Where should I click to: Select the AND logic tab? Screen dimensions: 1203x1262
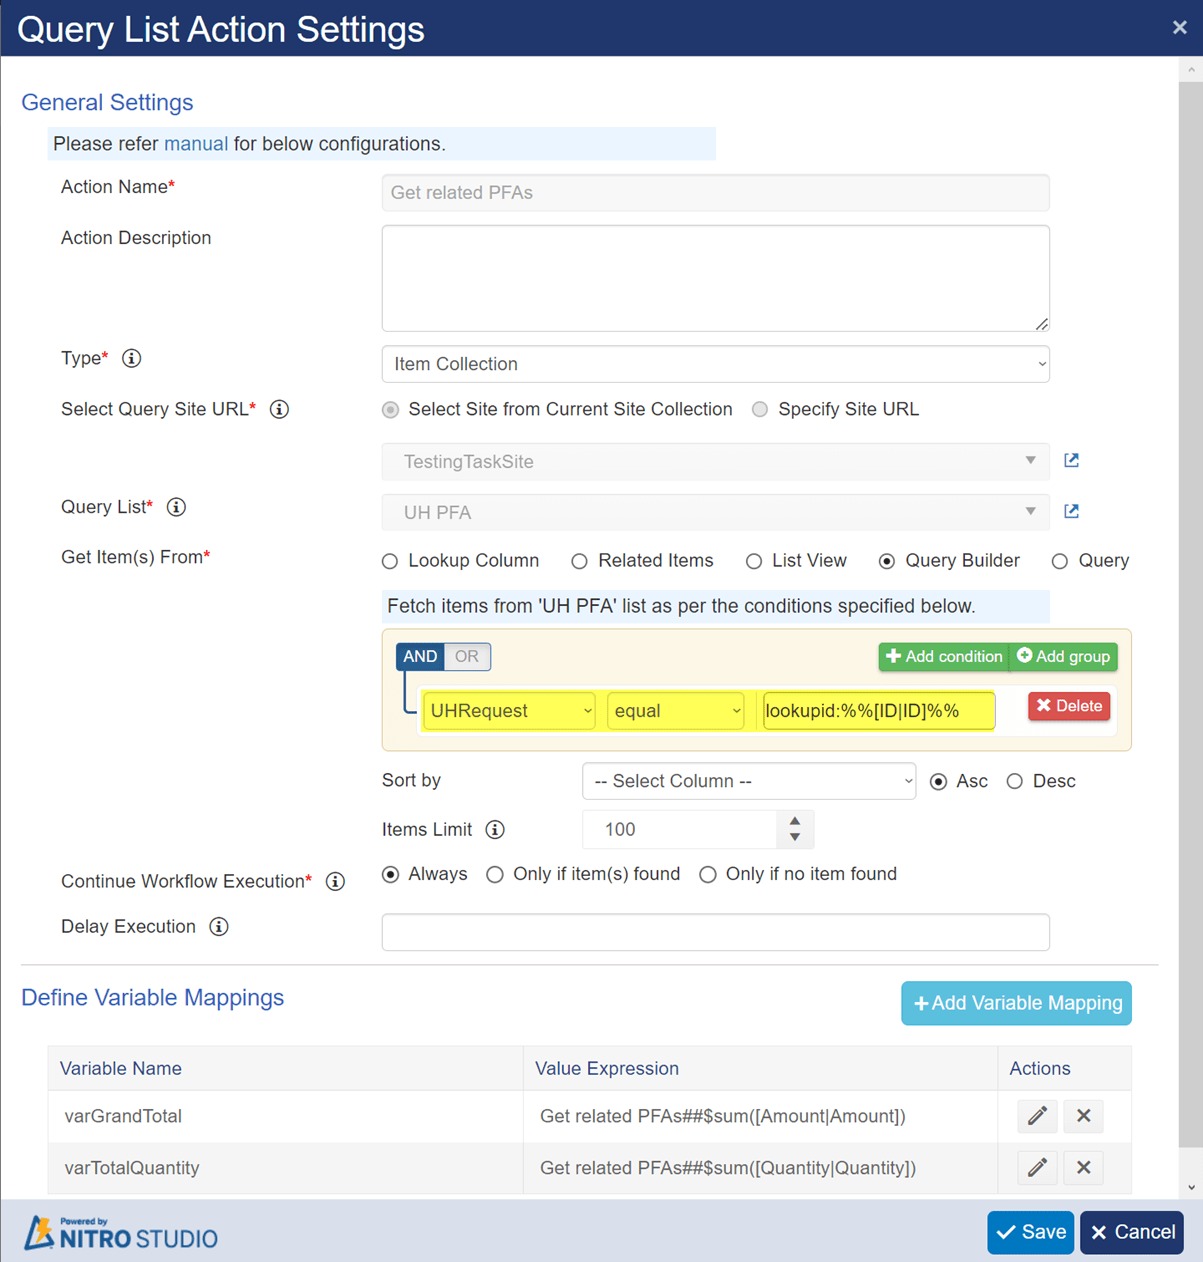click(x=419, y=656)
